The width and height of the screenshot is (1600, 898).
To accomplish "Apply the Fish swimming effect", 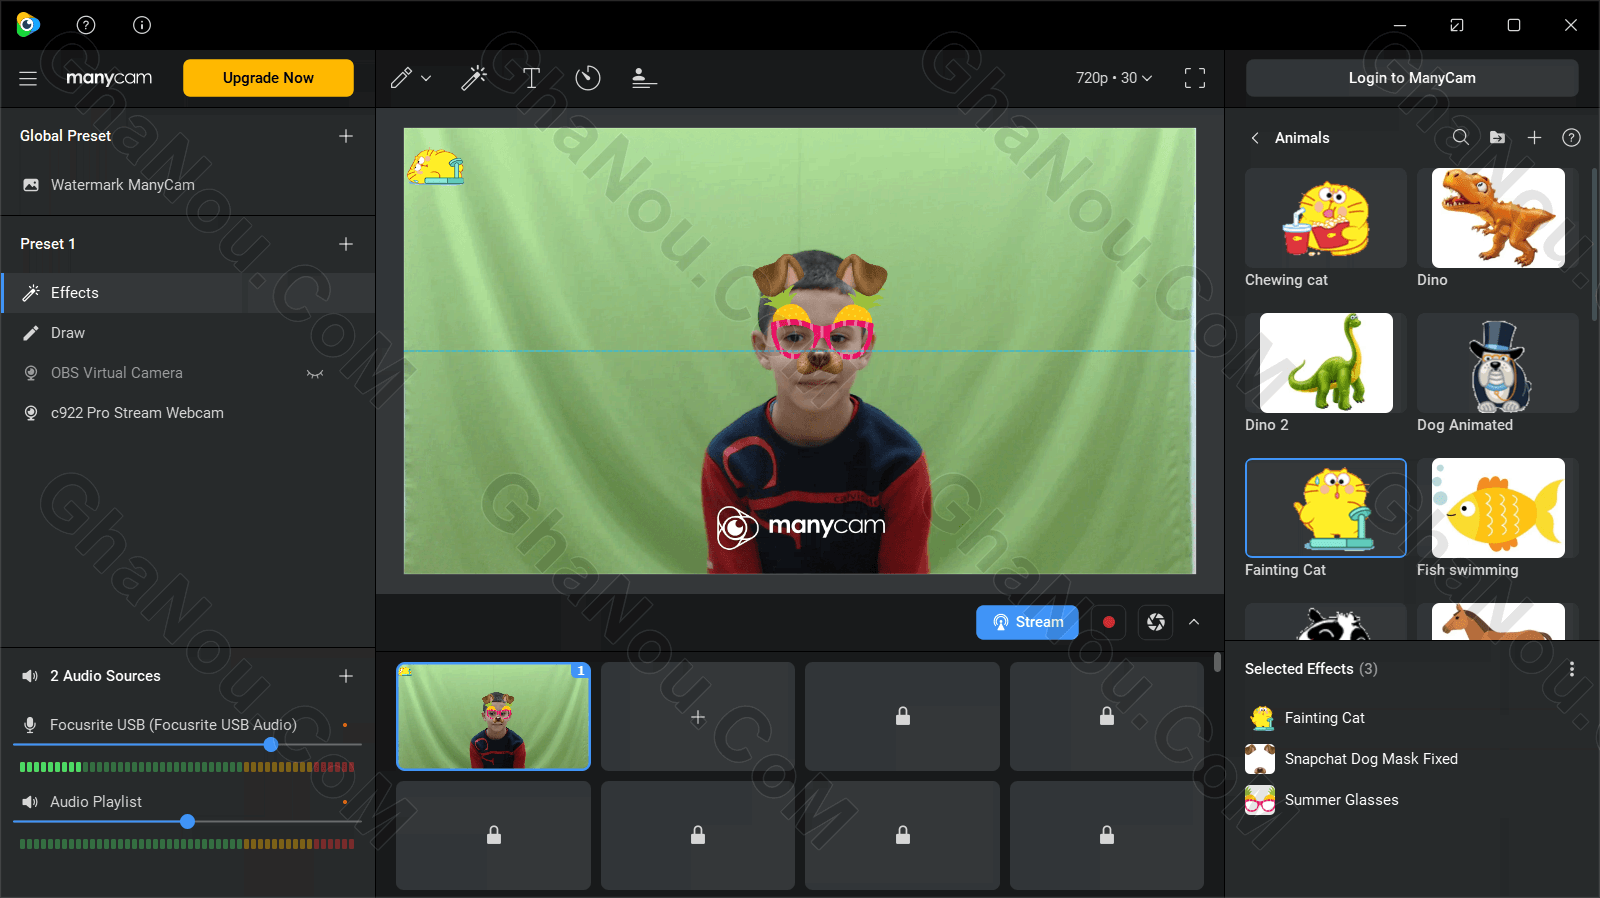I will coord(1498,508).
